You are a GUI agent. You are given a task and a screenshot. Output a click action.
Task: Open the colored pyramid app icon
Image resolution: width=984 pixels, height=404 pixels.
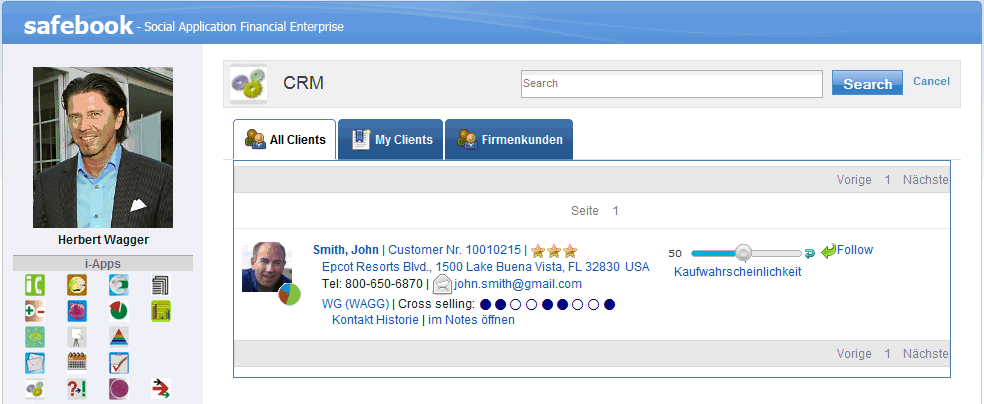click(x=119, y=336)
